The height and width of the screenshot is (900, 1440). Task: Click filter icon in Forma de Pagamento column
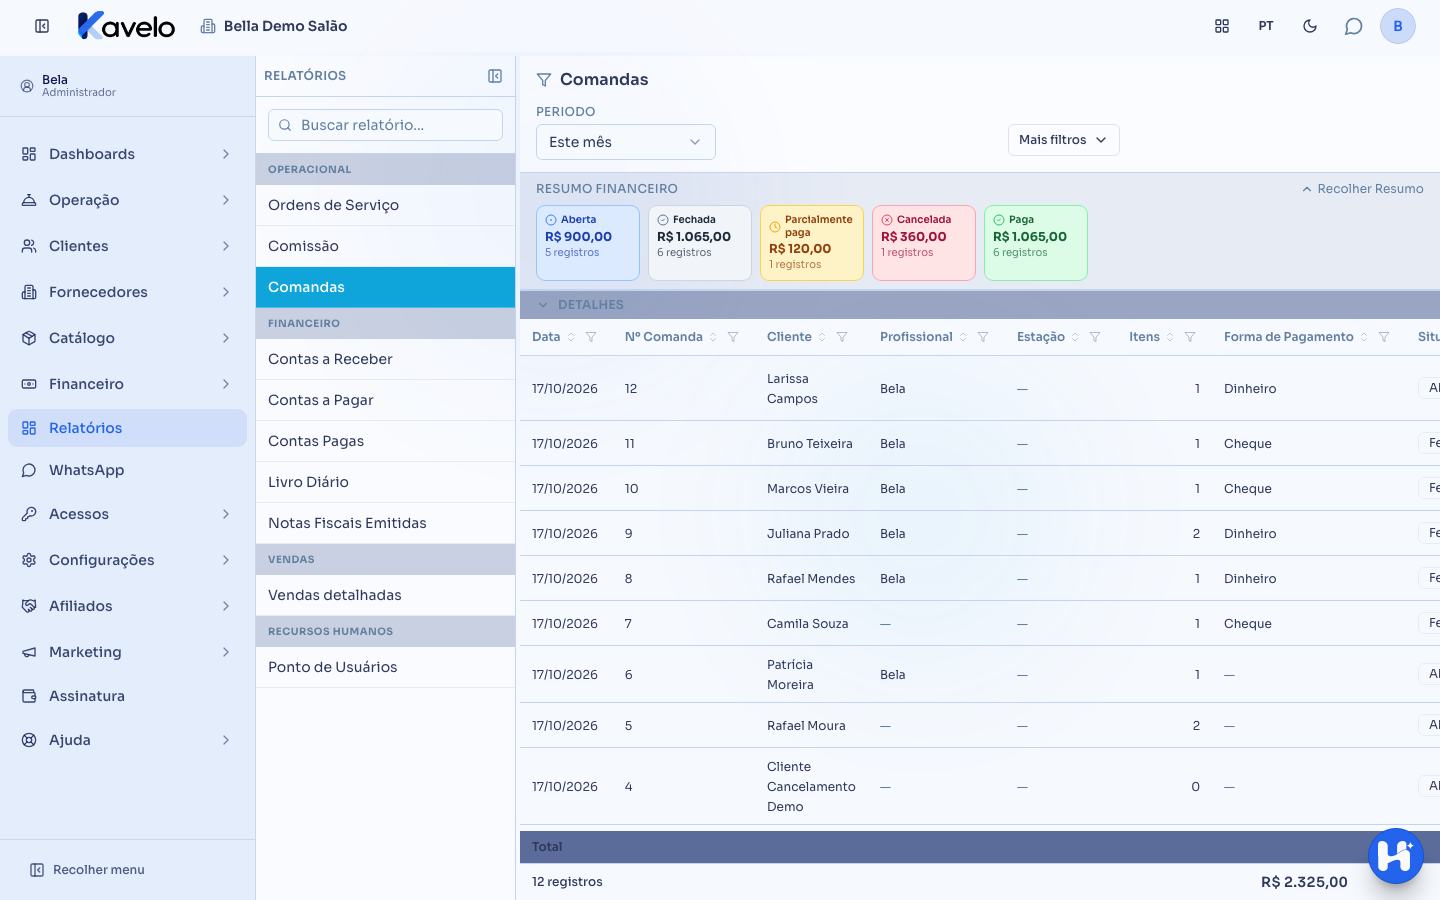click(1384, 337)
